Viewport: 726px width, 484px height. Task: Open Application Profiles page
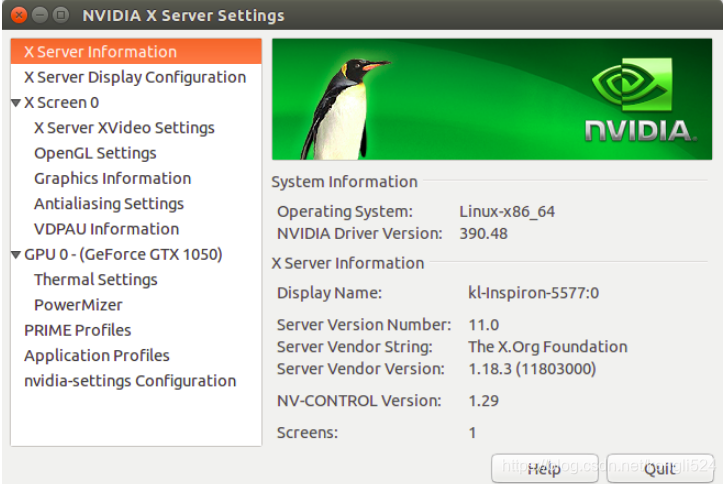coord(97,355)
